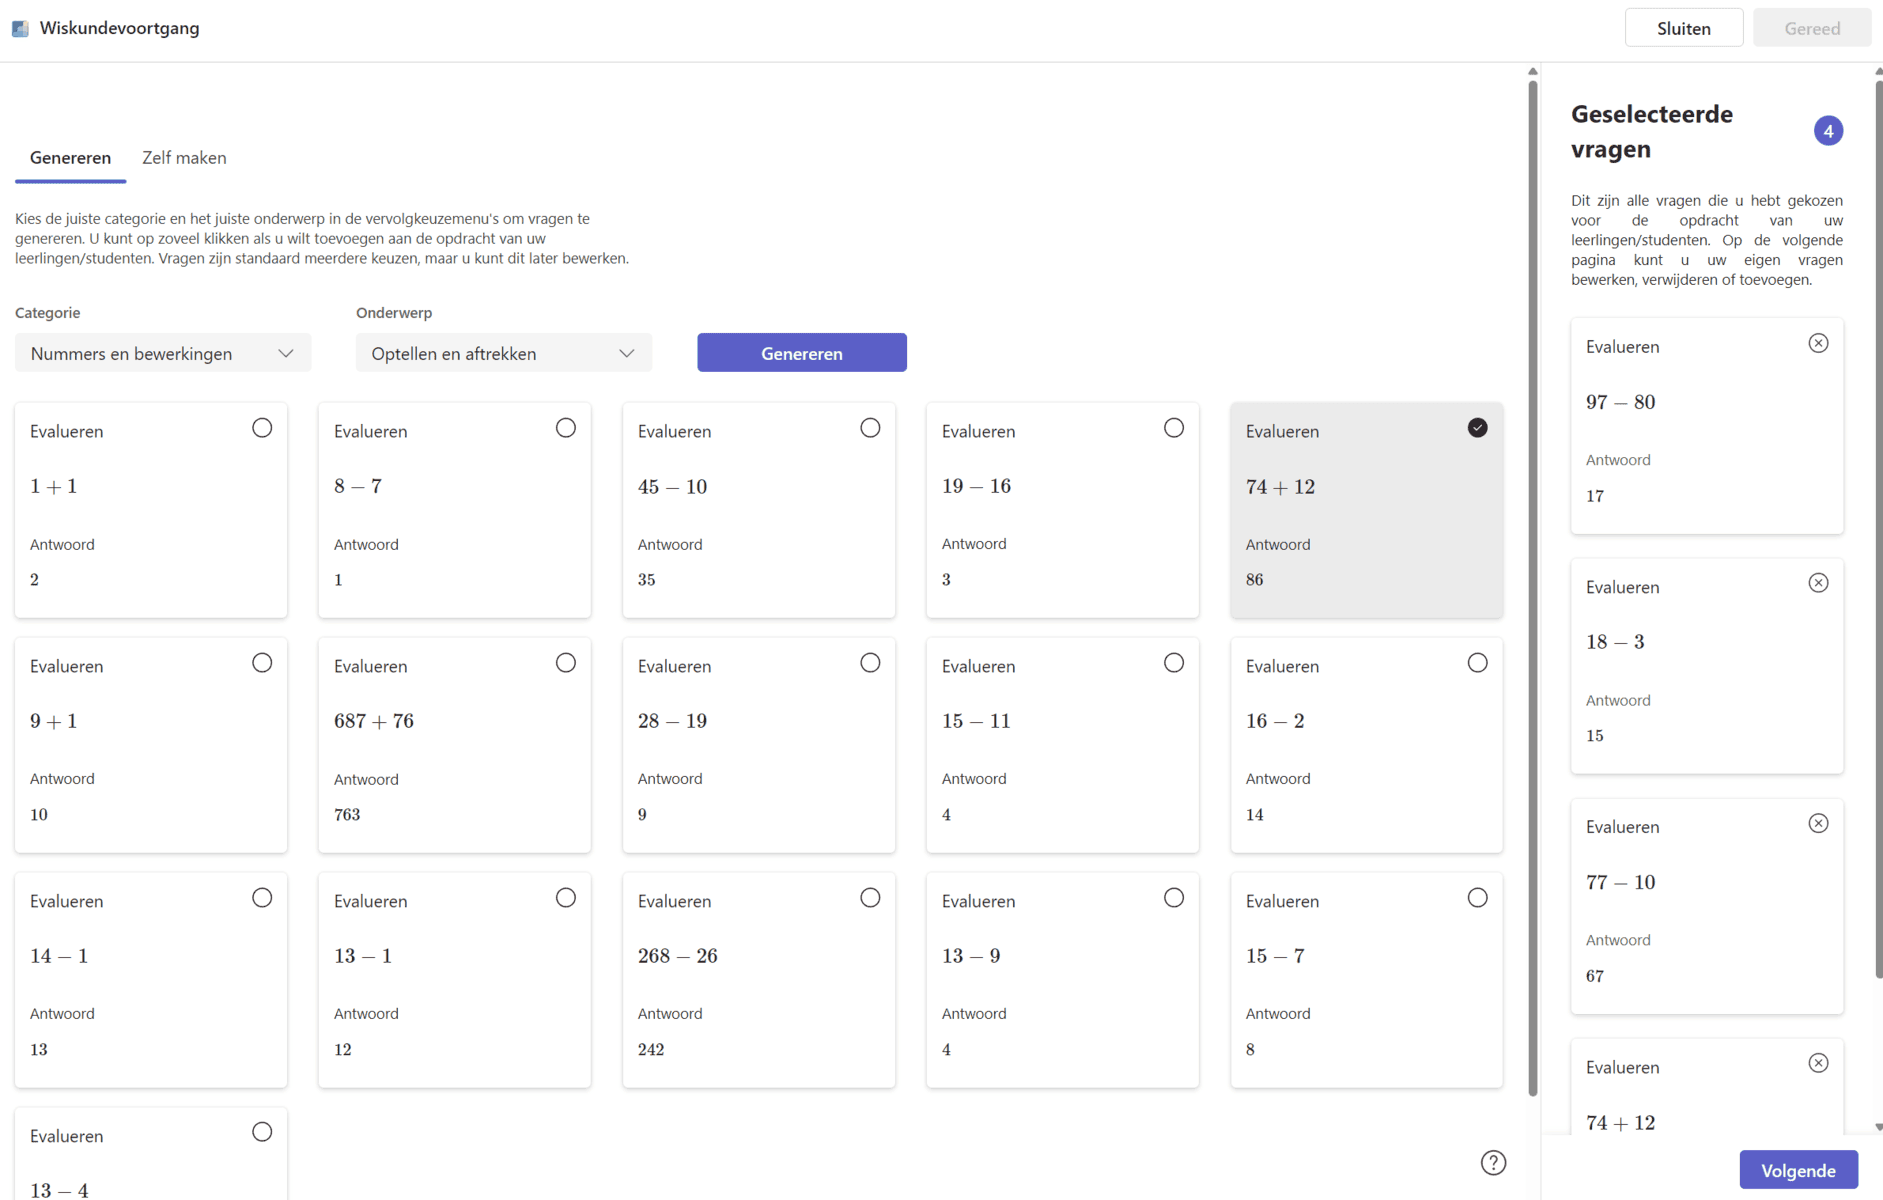
Task: Click the Volgende button
Action: click(x=1798, y=1170)
